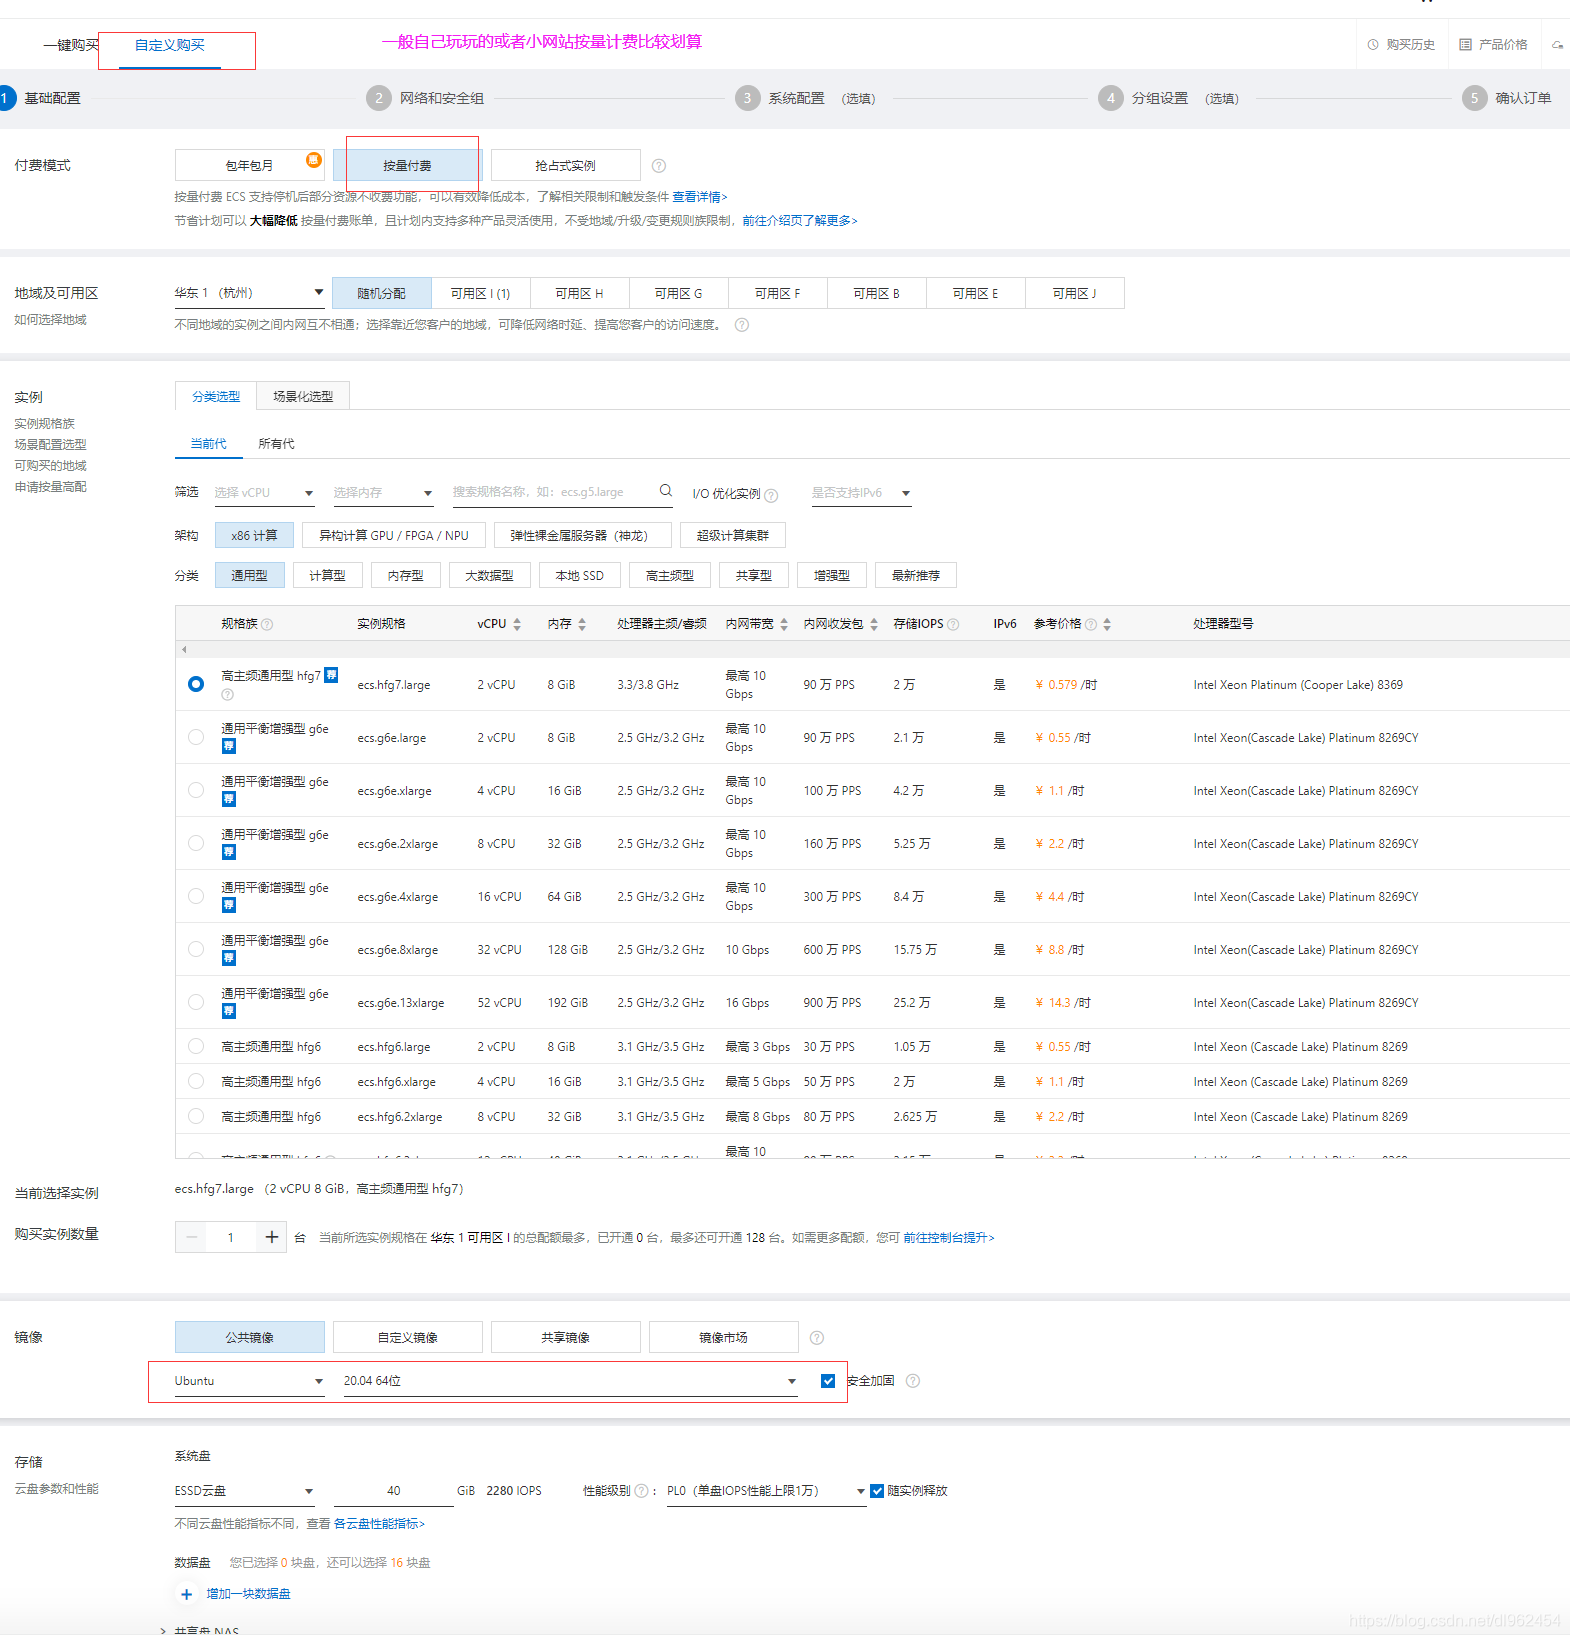Sort table by vCPU arrows
Image resolution: width=1570 pixels, height=1639 pixels.
click(x=517, y=624)
